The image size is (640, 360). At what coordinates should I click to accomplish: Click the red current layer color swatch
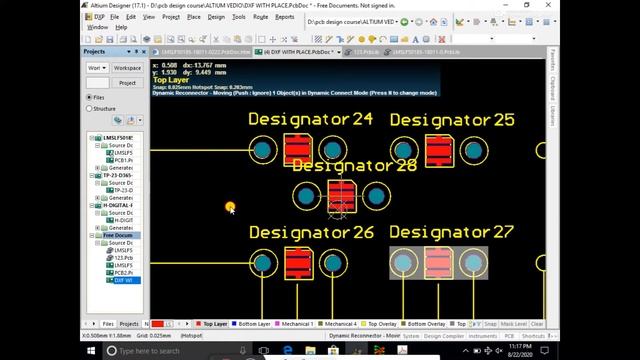pos(158,324)
